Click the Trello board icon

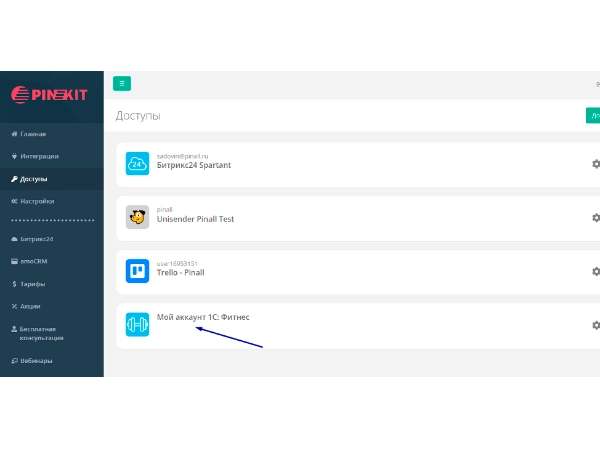138,271
